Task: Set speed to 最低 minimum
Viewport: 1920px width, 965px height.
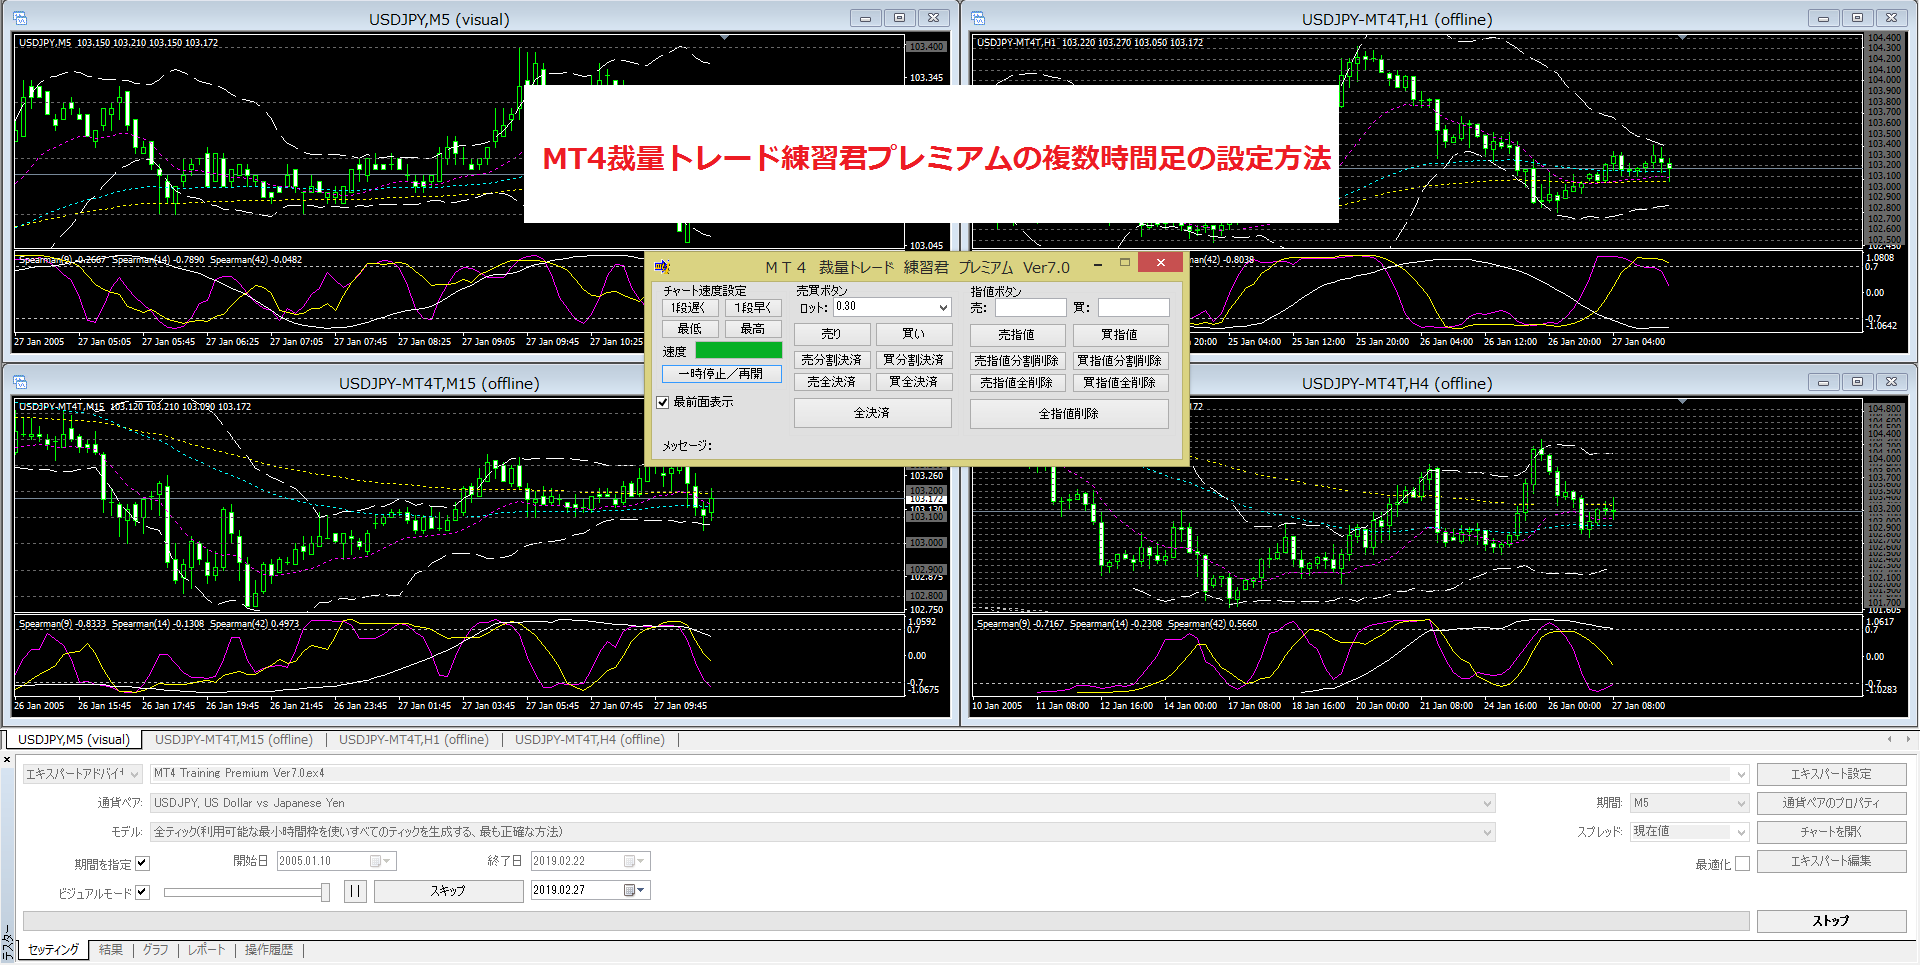Action: click(x=689, y=329)
